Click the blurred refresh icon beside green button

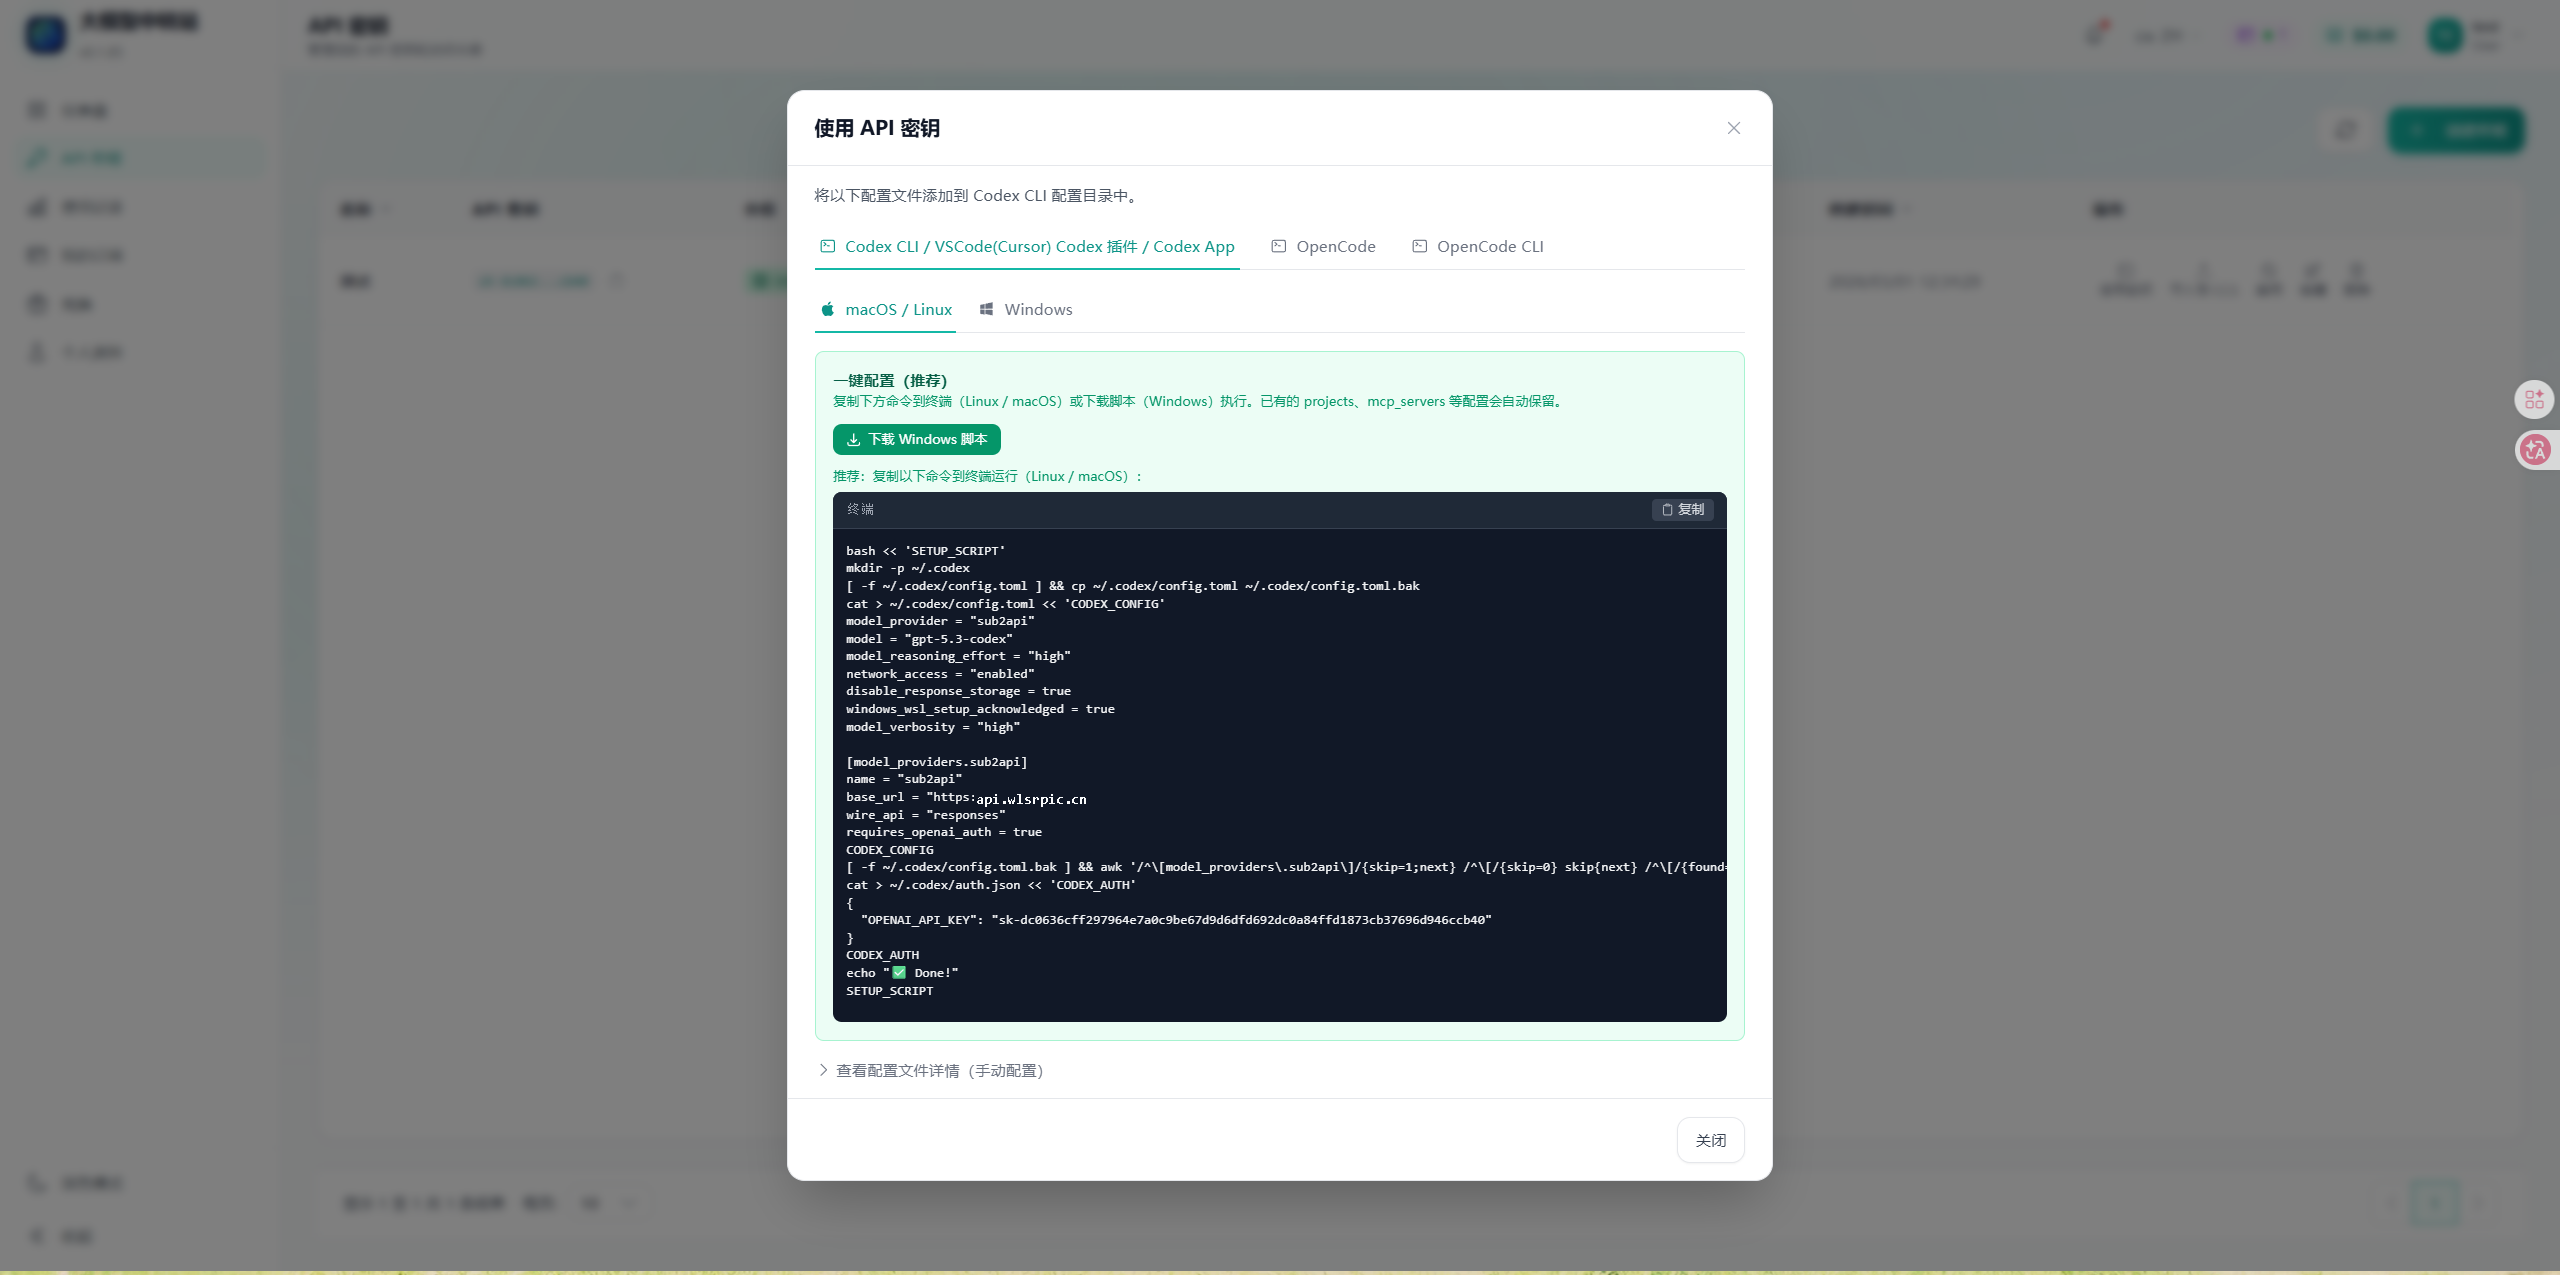coord(2345,131)
